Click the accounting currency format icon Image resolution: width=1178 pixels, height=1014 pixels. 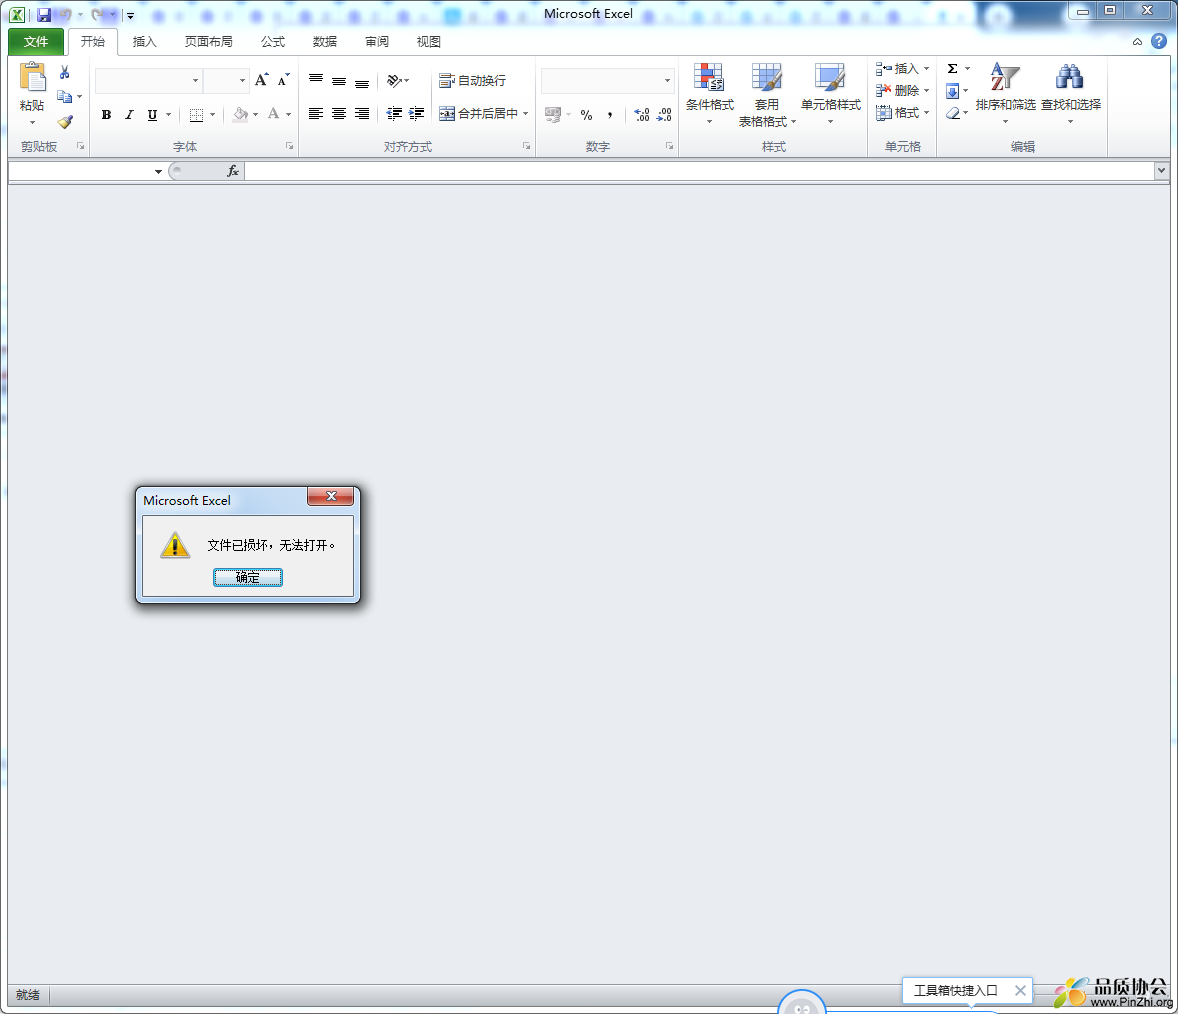(553, 114)
